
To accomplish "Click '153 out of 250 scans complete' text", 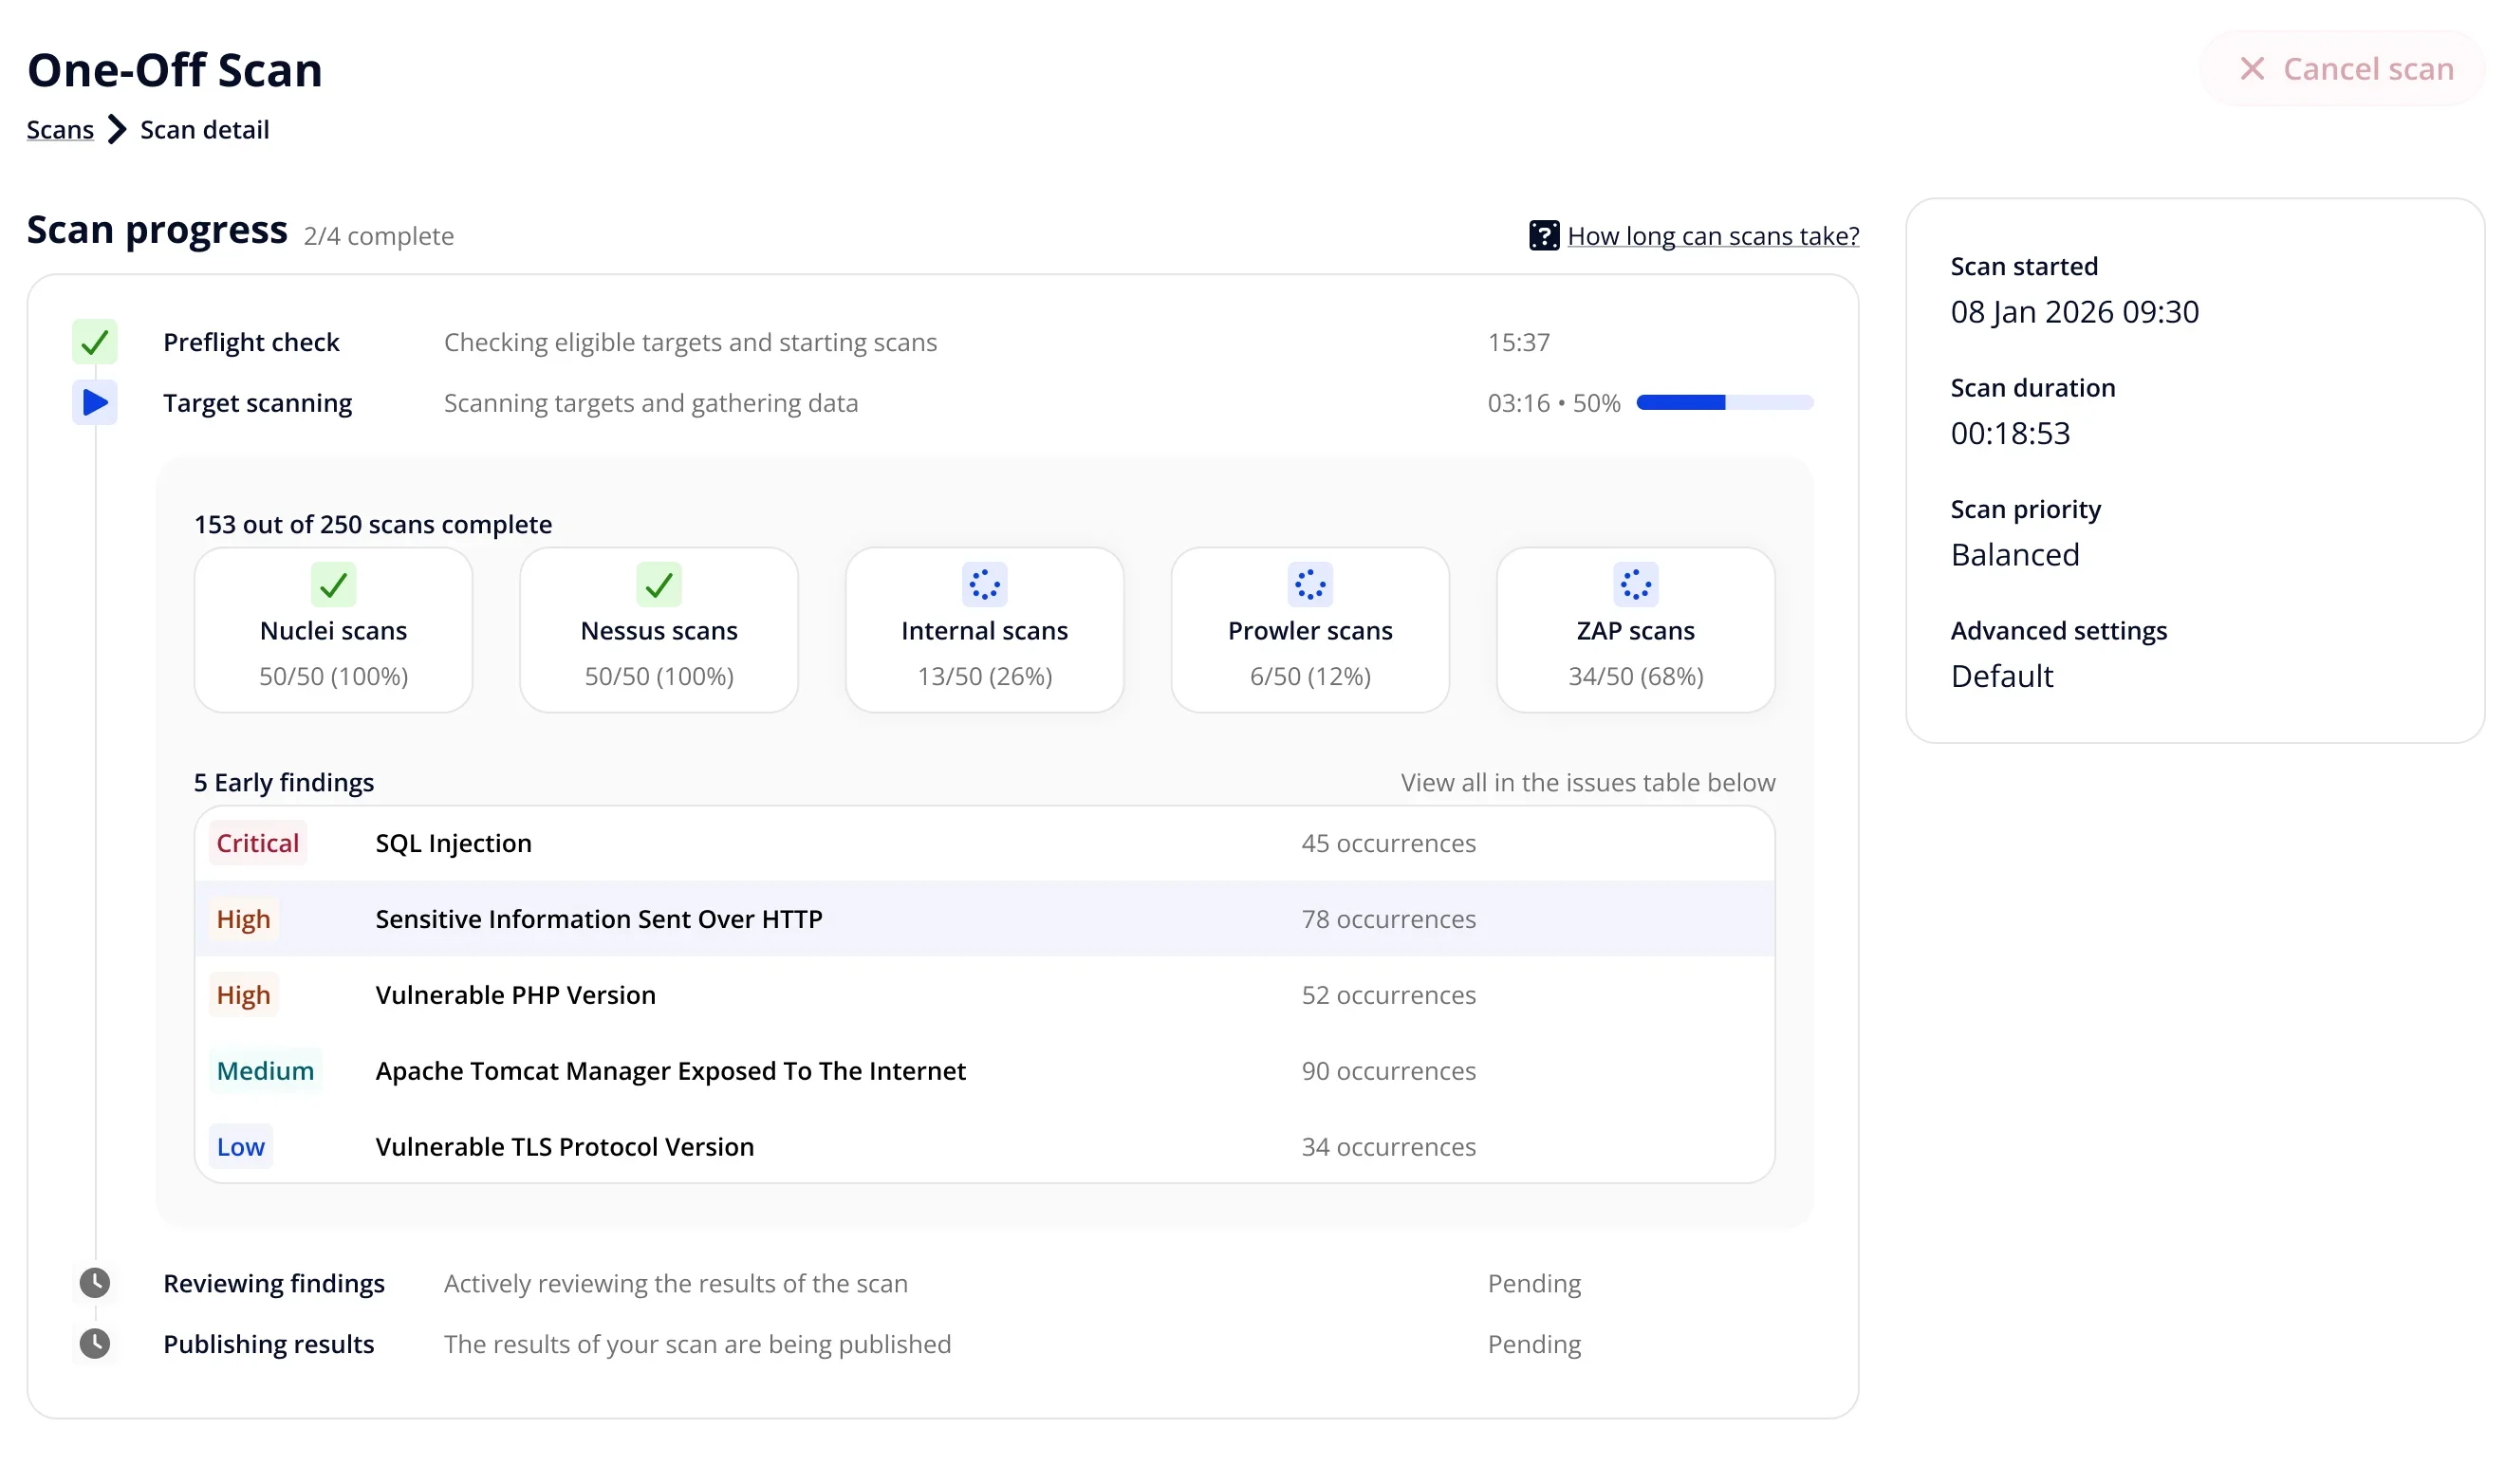I will (374, 526).
